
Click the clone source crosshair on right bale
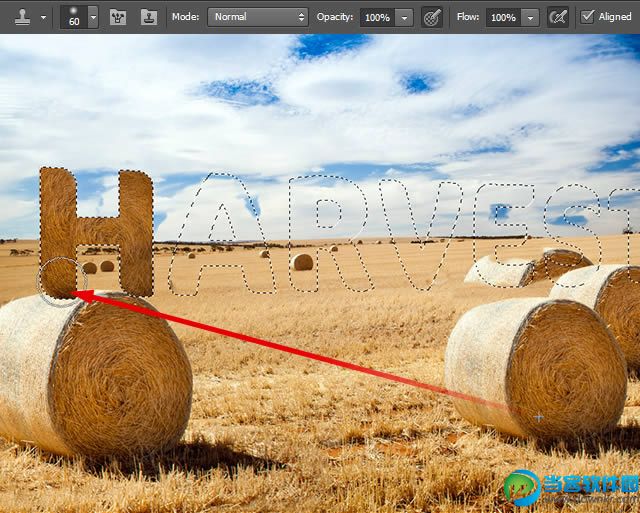pos(539,418)
